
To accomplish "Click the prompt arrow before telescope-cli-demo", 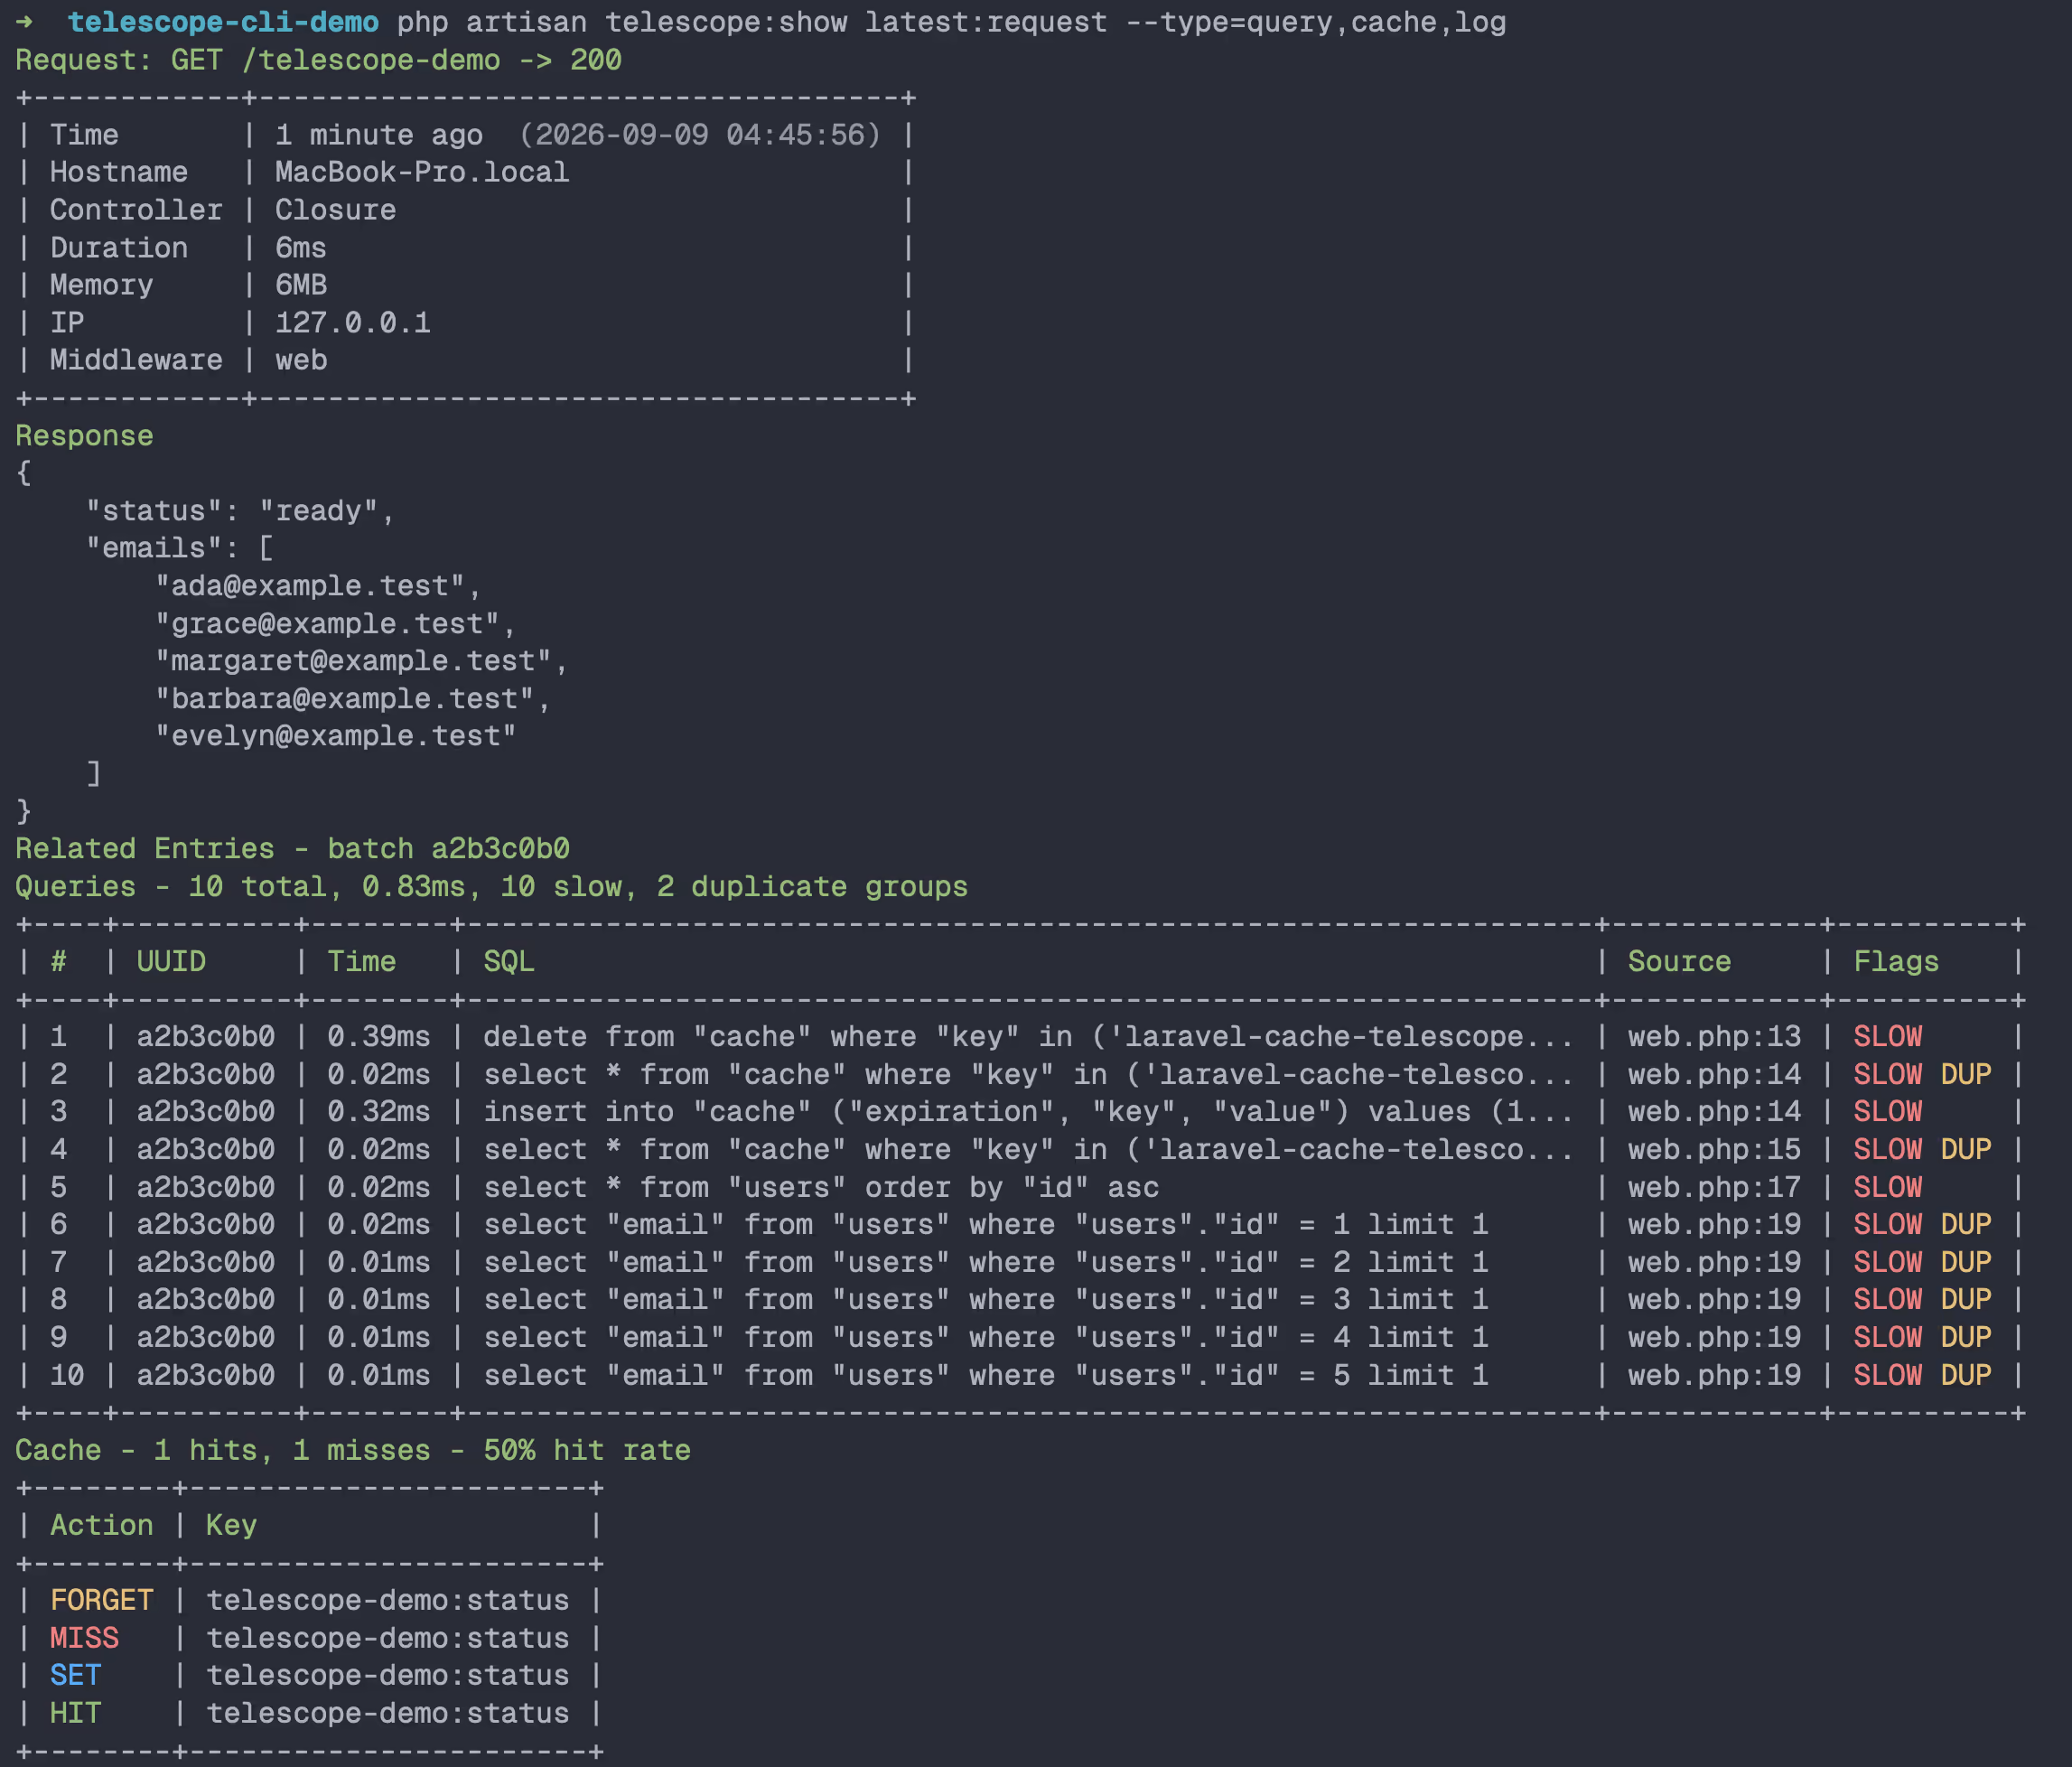I will pos(24,22).
